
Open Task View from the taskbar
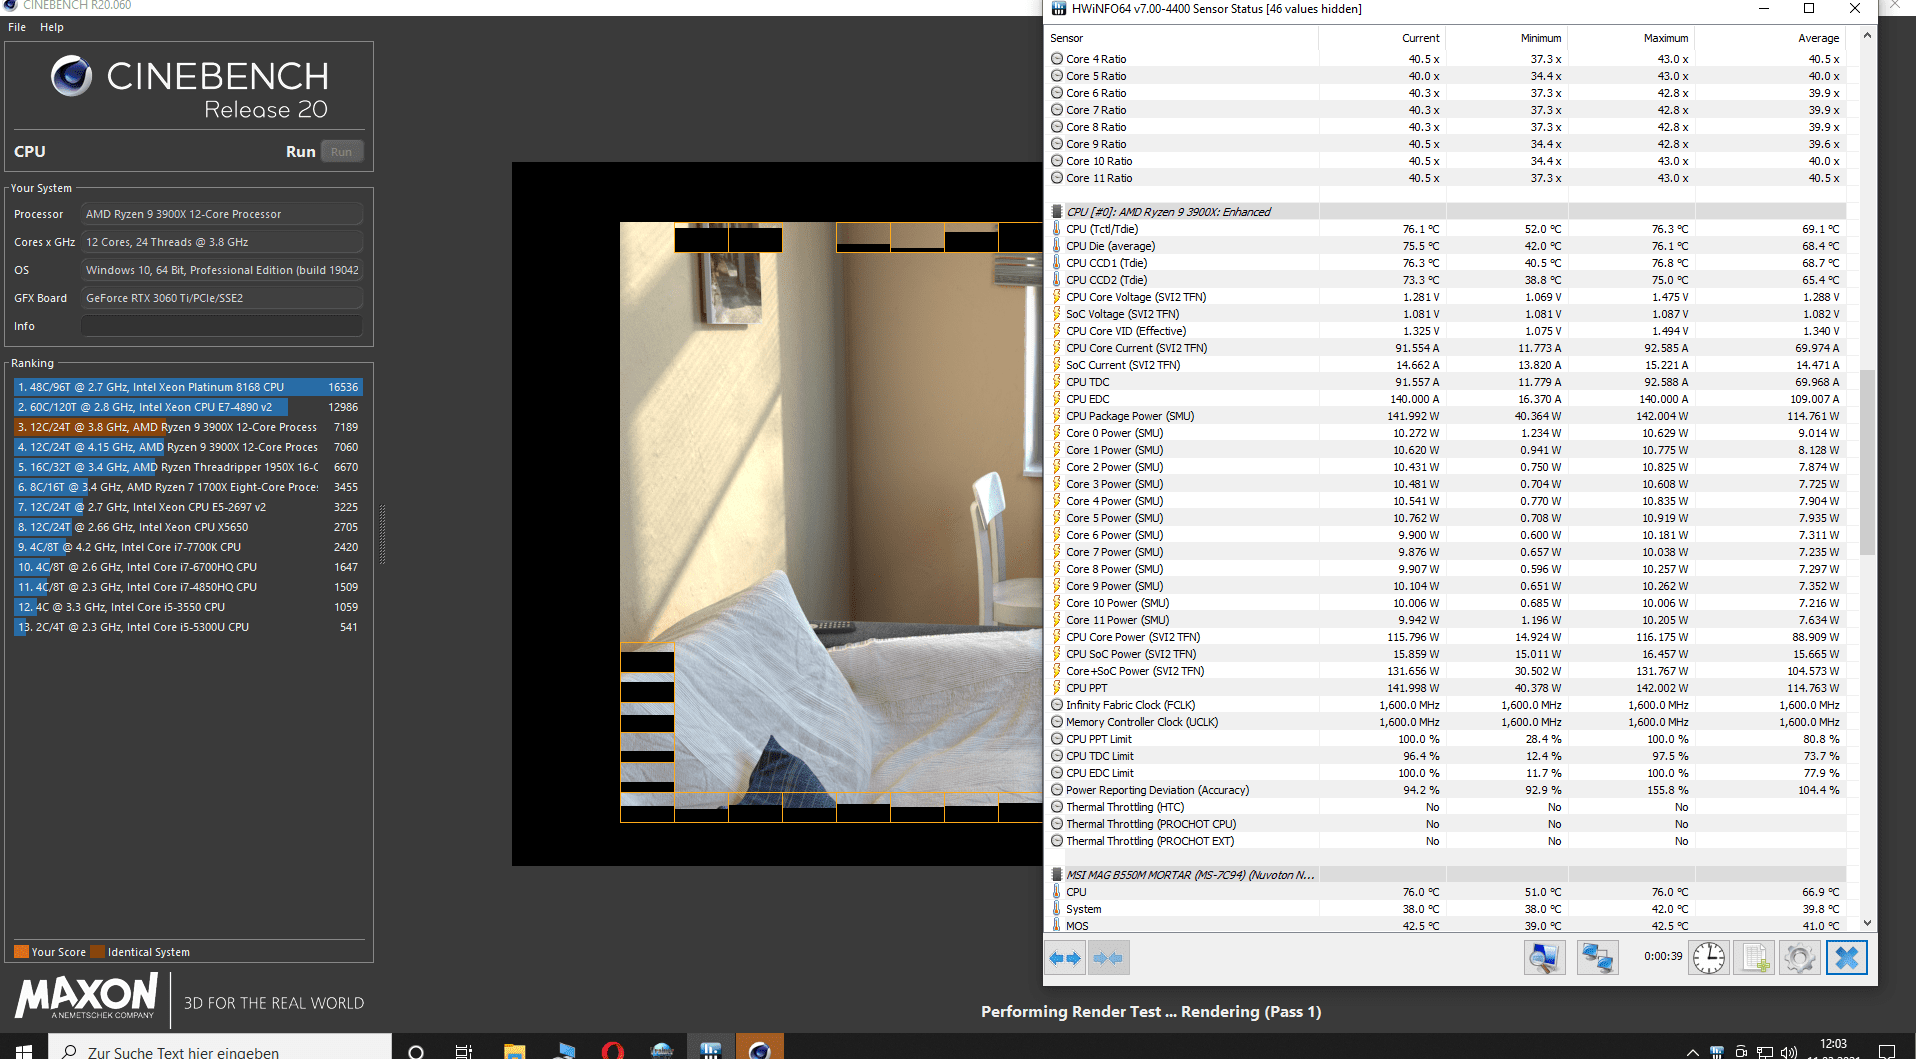[x=463, y=1050]
